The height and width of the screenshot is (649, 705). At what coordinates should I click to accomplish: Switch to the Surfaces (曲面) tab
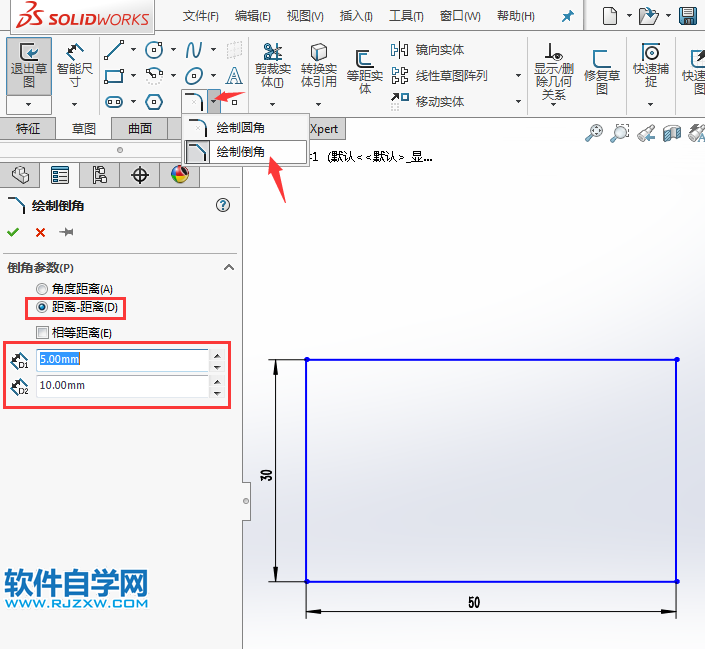point(140,129)
